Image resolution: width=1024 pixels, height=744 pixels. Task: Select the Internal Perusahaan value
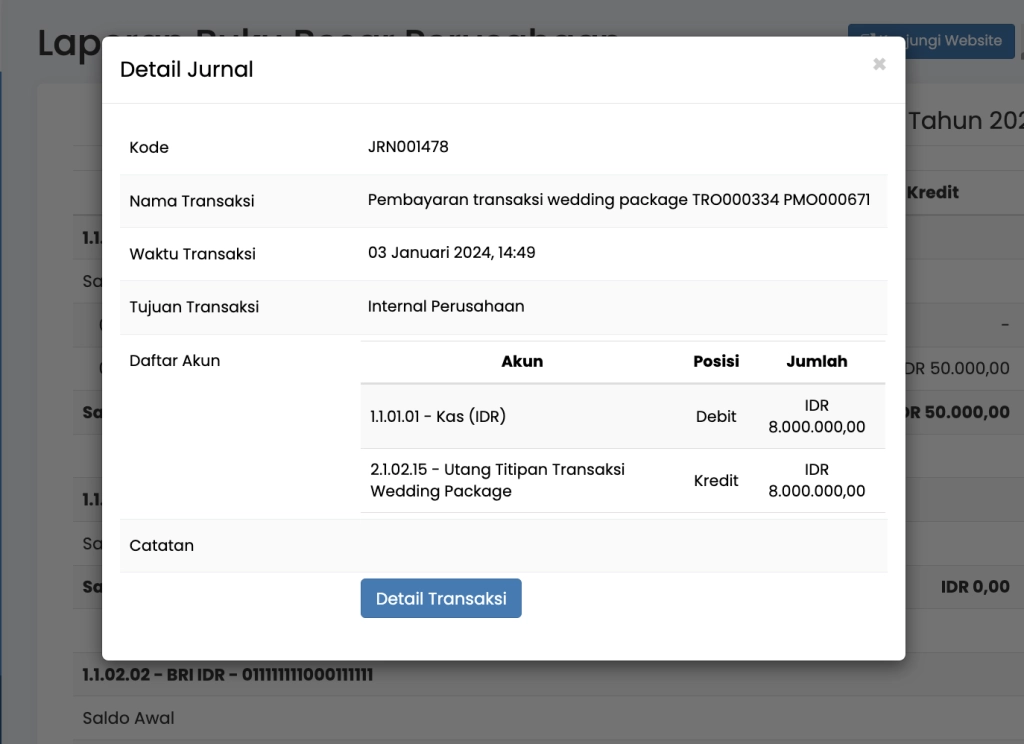tap(446, 306)
